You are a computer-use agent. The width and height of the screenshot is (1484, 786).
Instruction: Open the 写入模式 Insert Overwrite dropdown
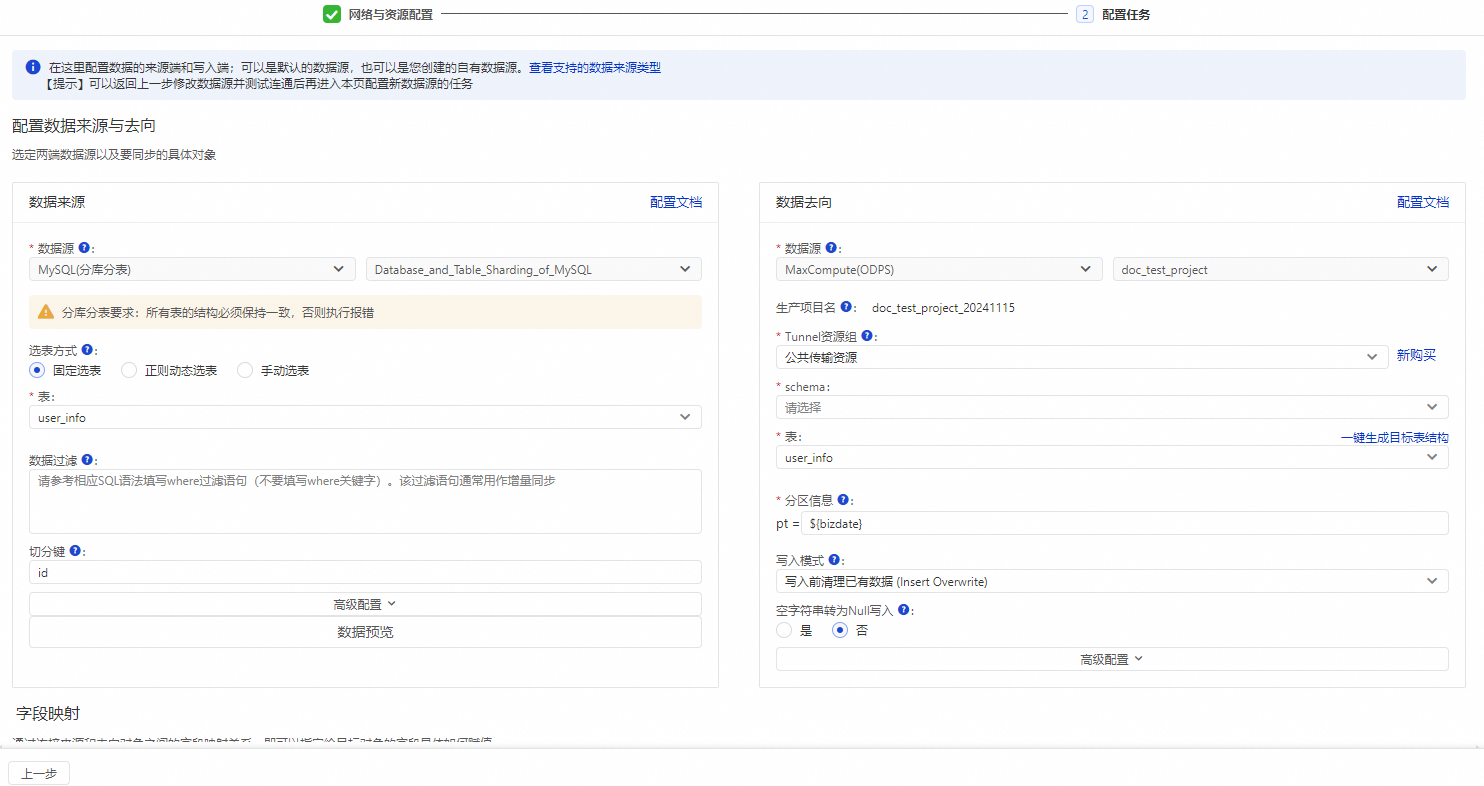click(1112, 581)
